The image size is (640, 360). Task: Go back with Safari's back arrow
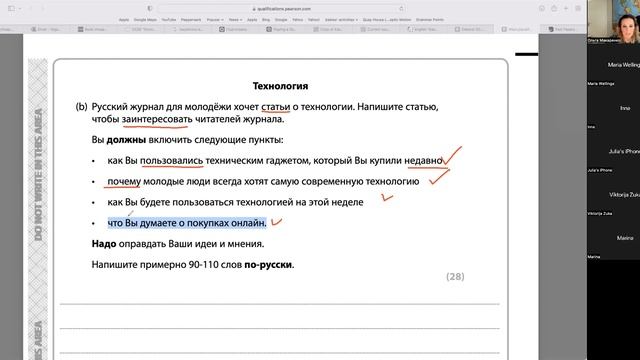31,8
